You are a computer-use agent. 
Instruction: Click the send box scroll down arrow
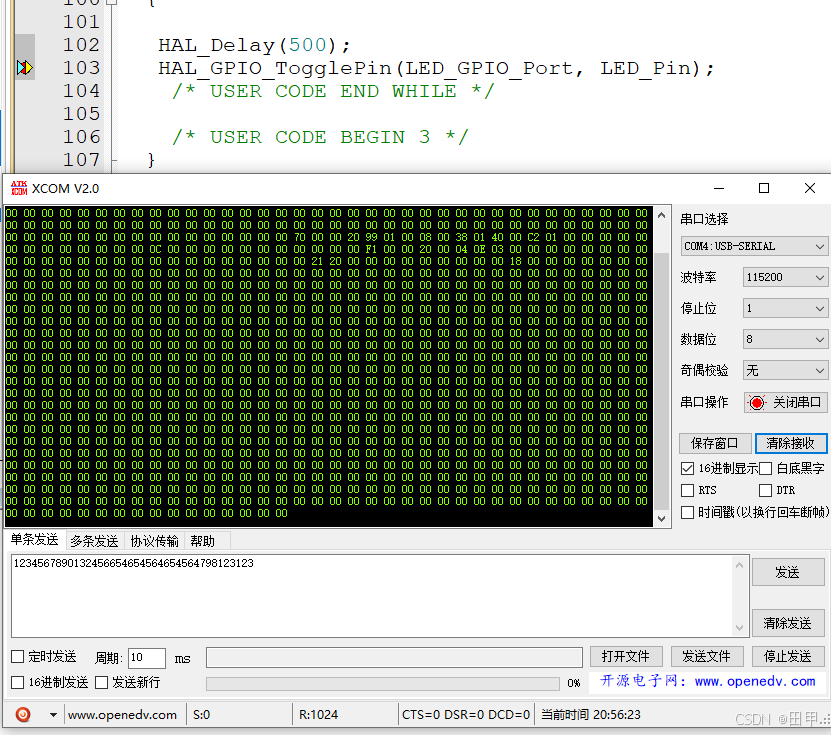[x=740, y=628]
